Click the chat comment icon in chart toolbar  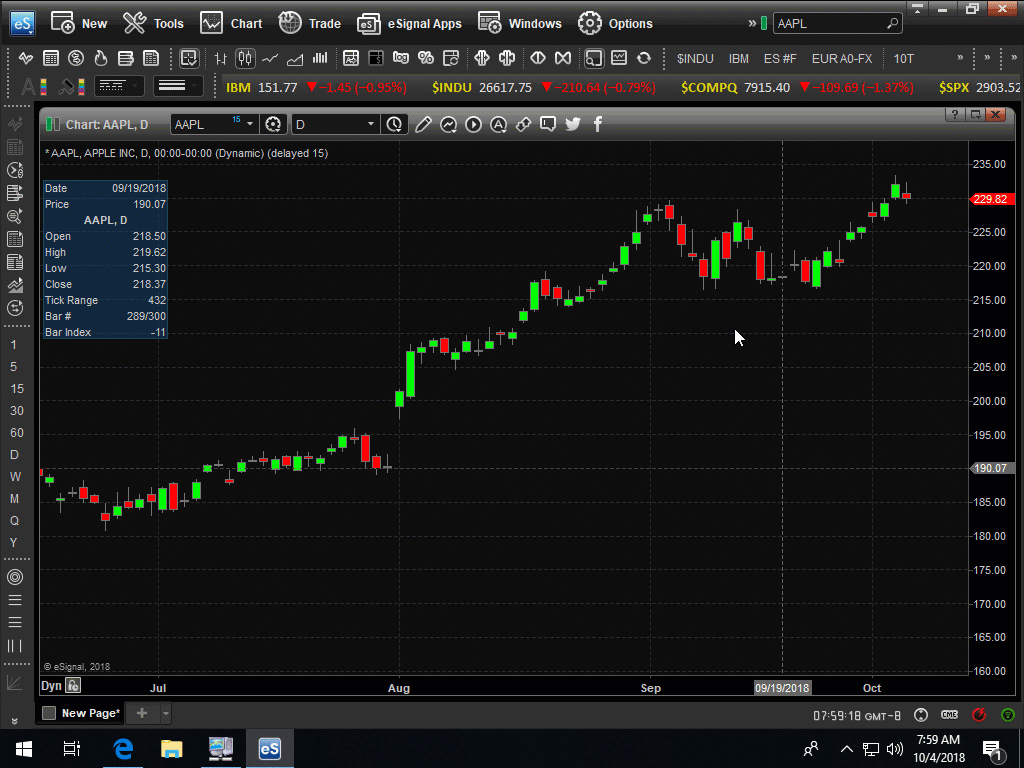tap(548, 124)
